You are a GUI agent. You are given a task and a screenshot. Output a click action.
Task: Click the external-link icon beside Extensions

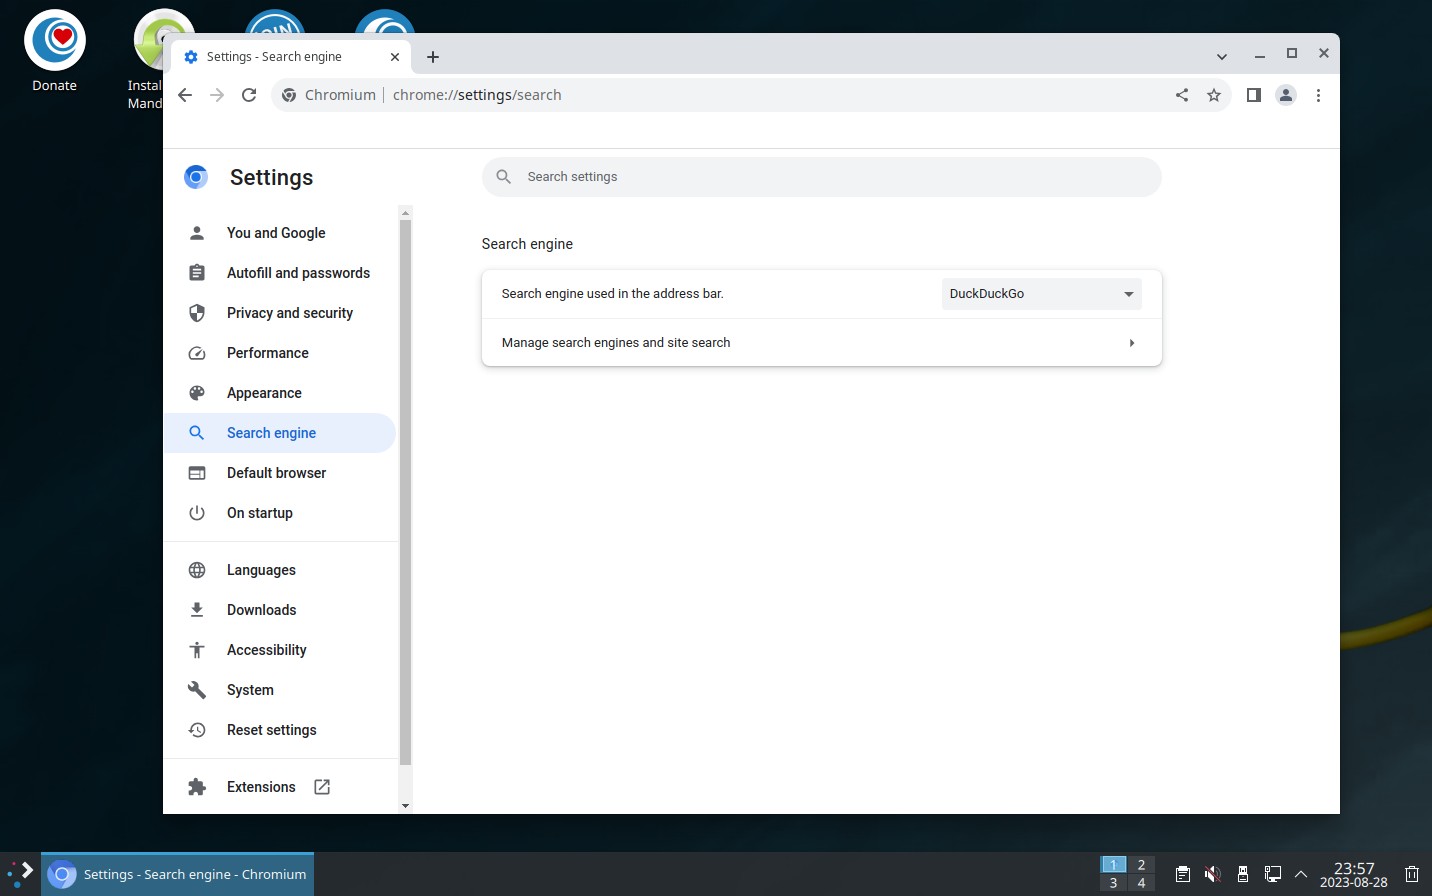pyautogui.click(x=322, y=787)
